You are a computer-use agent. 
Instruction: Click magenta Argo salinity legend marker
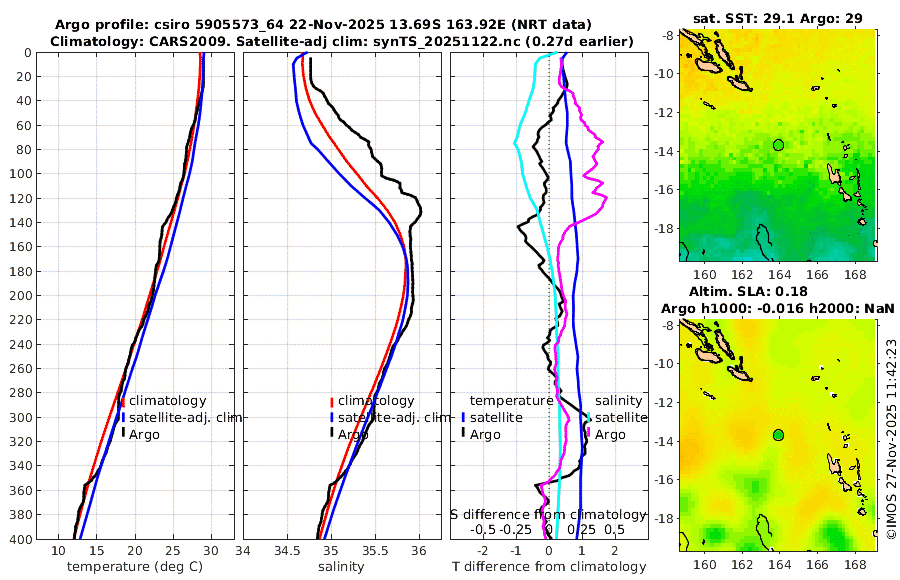pos(588,432)
